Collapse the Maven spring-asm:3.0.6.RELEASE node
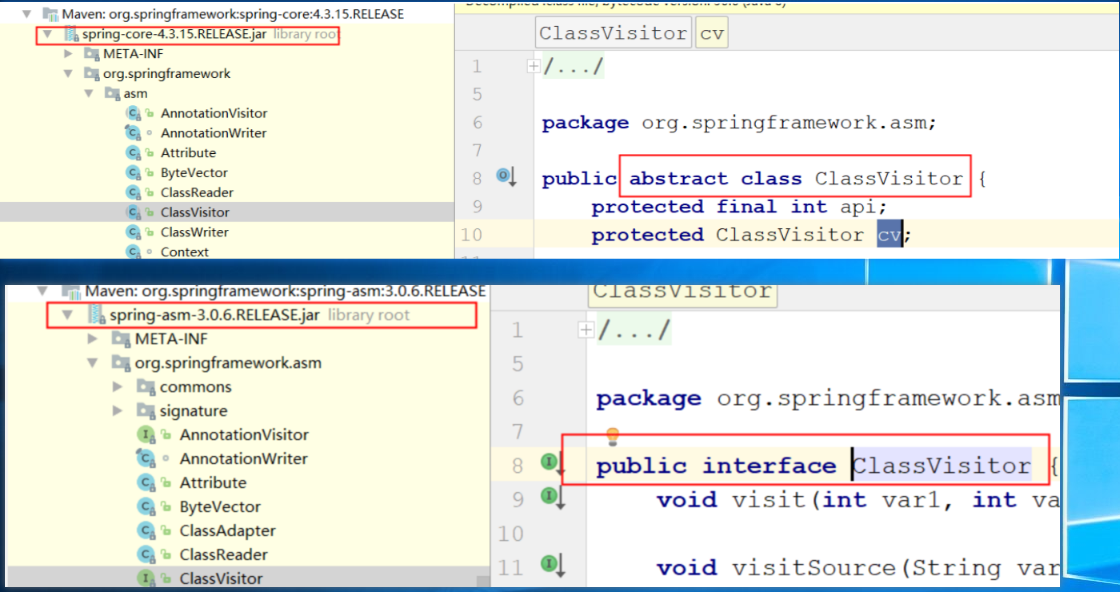 pyautogui.click(x=44, y=291)
